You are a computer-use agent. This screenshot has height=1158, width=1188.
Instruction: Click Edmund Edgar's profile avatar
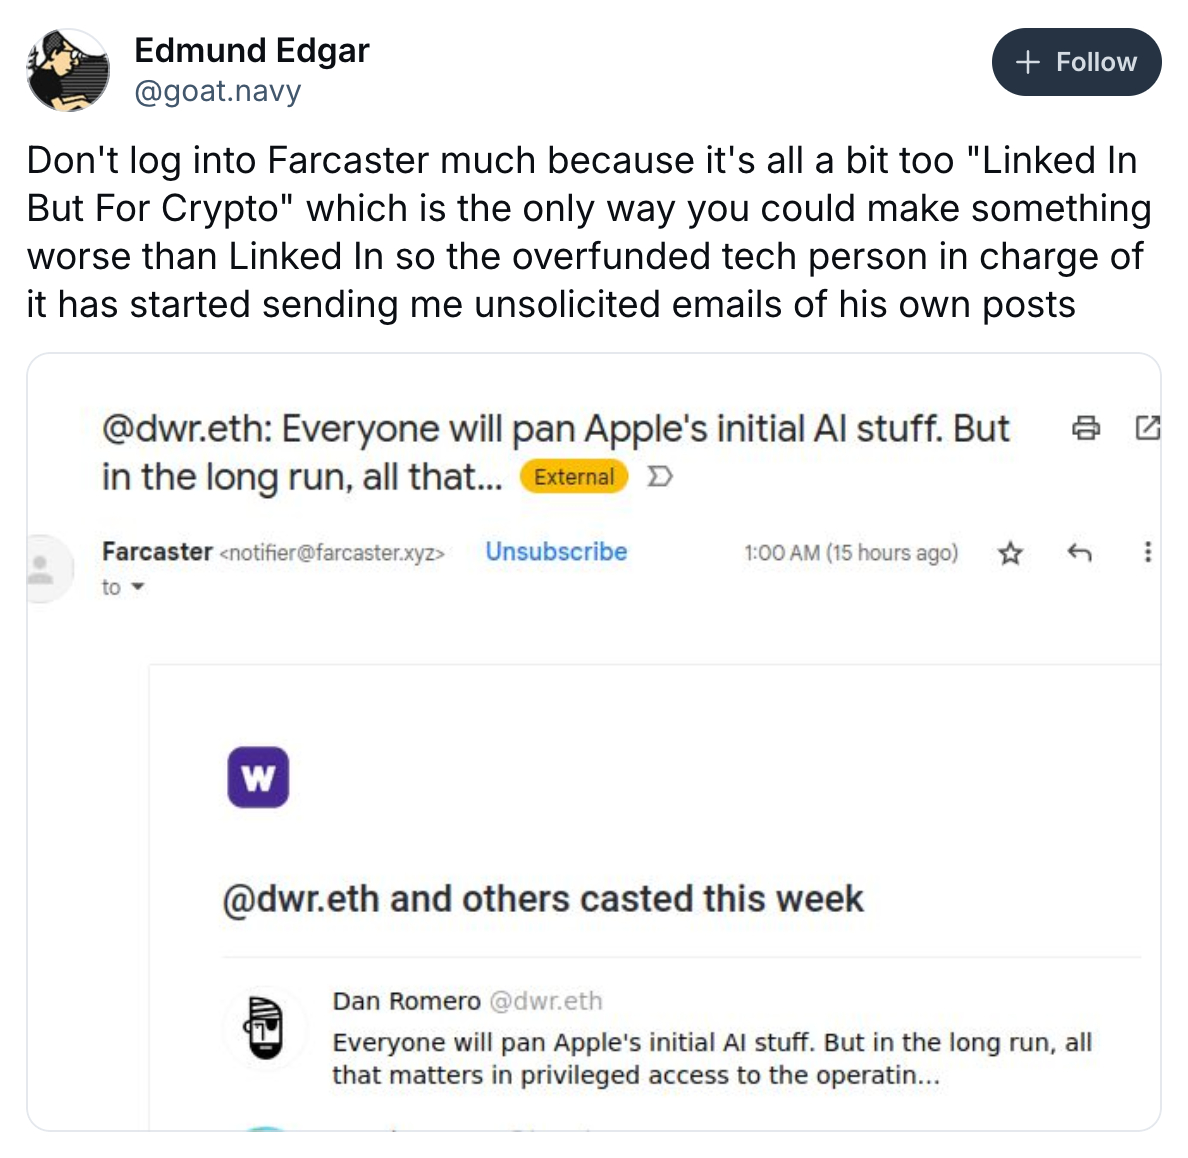click(x=68, y=70)
